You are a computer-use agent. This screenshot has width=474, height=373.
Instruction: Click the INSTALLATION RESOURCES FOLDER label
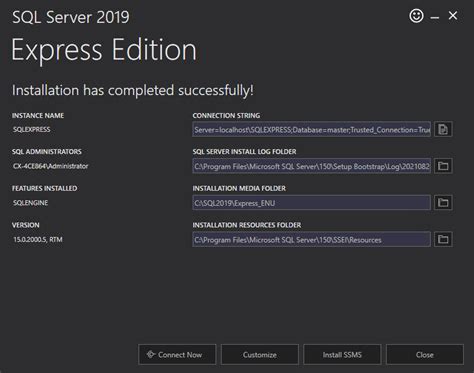247,225
